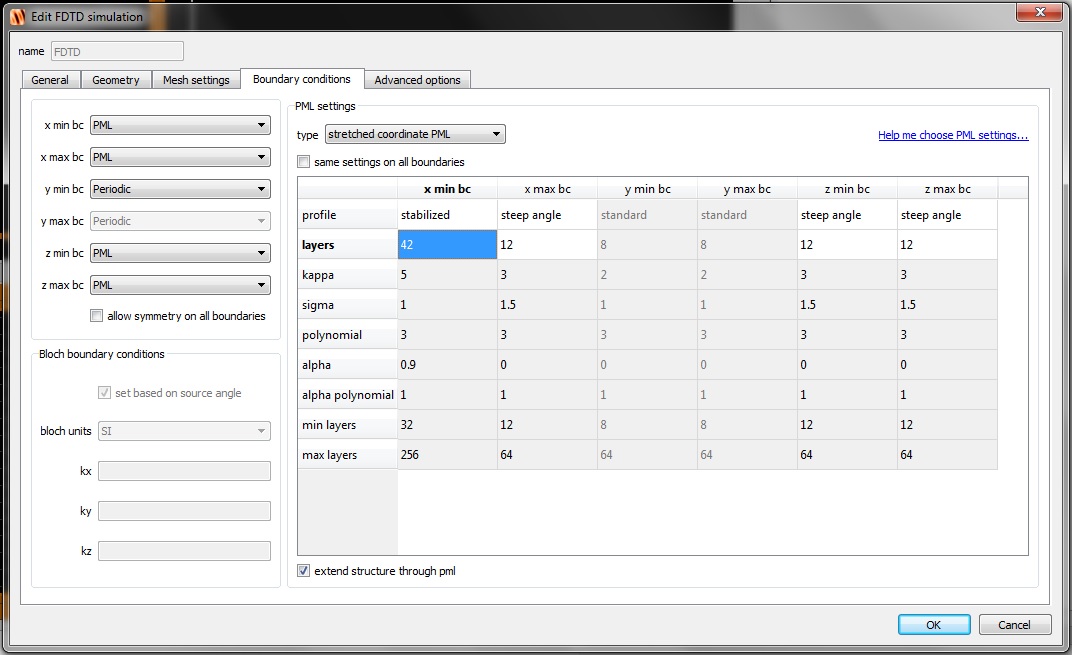The height and width of the screenshot is (655, 1072).
Task: Click the steep angle profile cell for x max bc
Action: pos(547,214)
